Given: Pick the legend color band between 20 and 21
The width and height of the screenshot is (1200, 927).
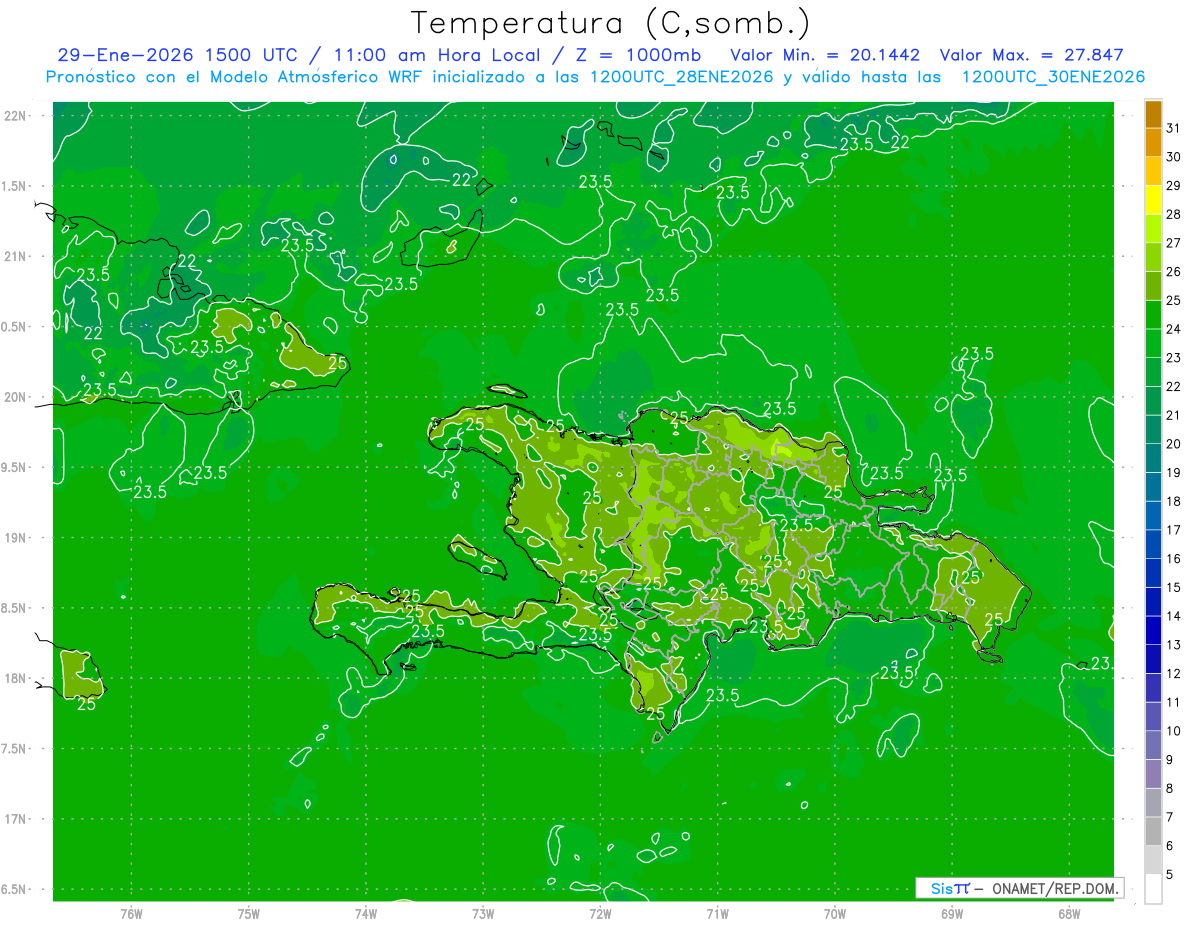Looking at the screenshot, I should click(1153, 429).
